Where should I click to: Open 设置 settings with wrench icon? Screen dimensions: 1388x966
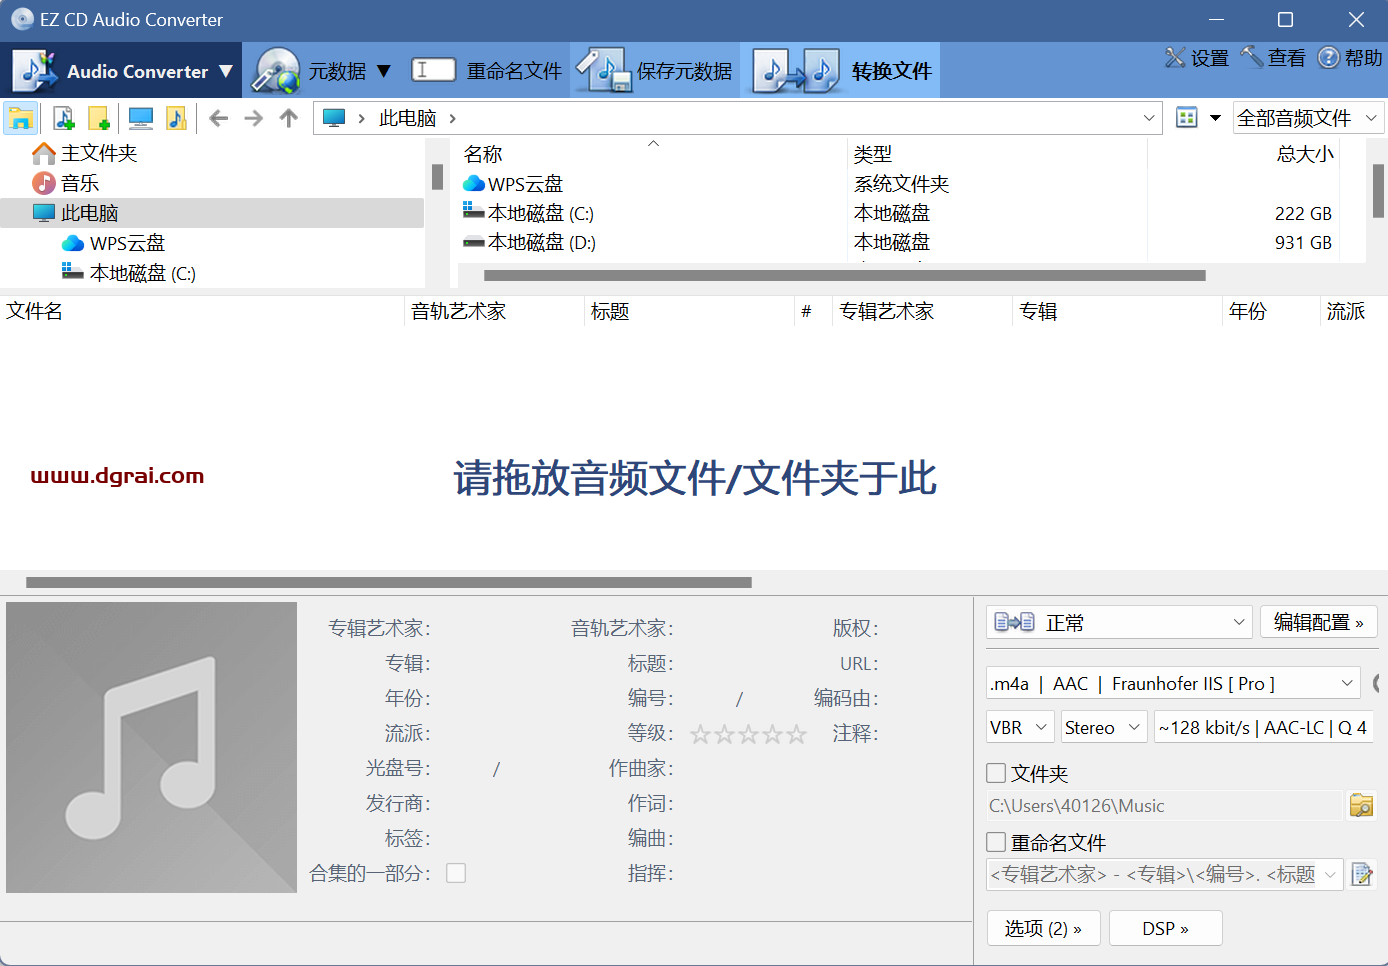(1197, 58)
